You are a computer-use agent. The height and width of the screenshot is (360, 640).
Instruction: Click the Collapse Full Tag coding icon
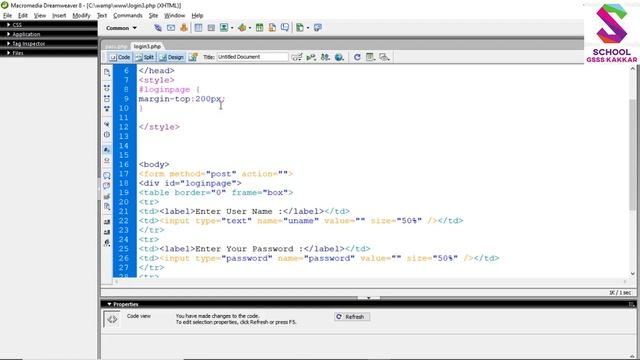tap(107, 88)
